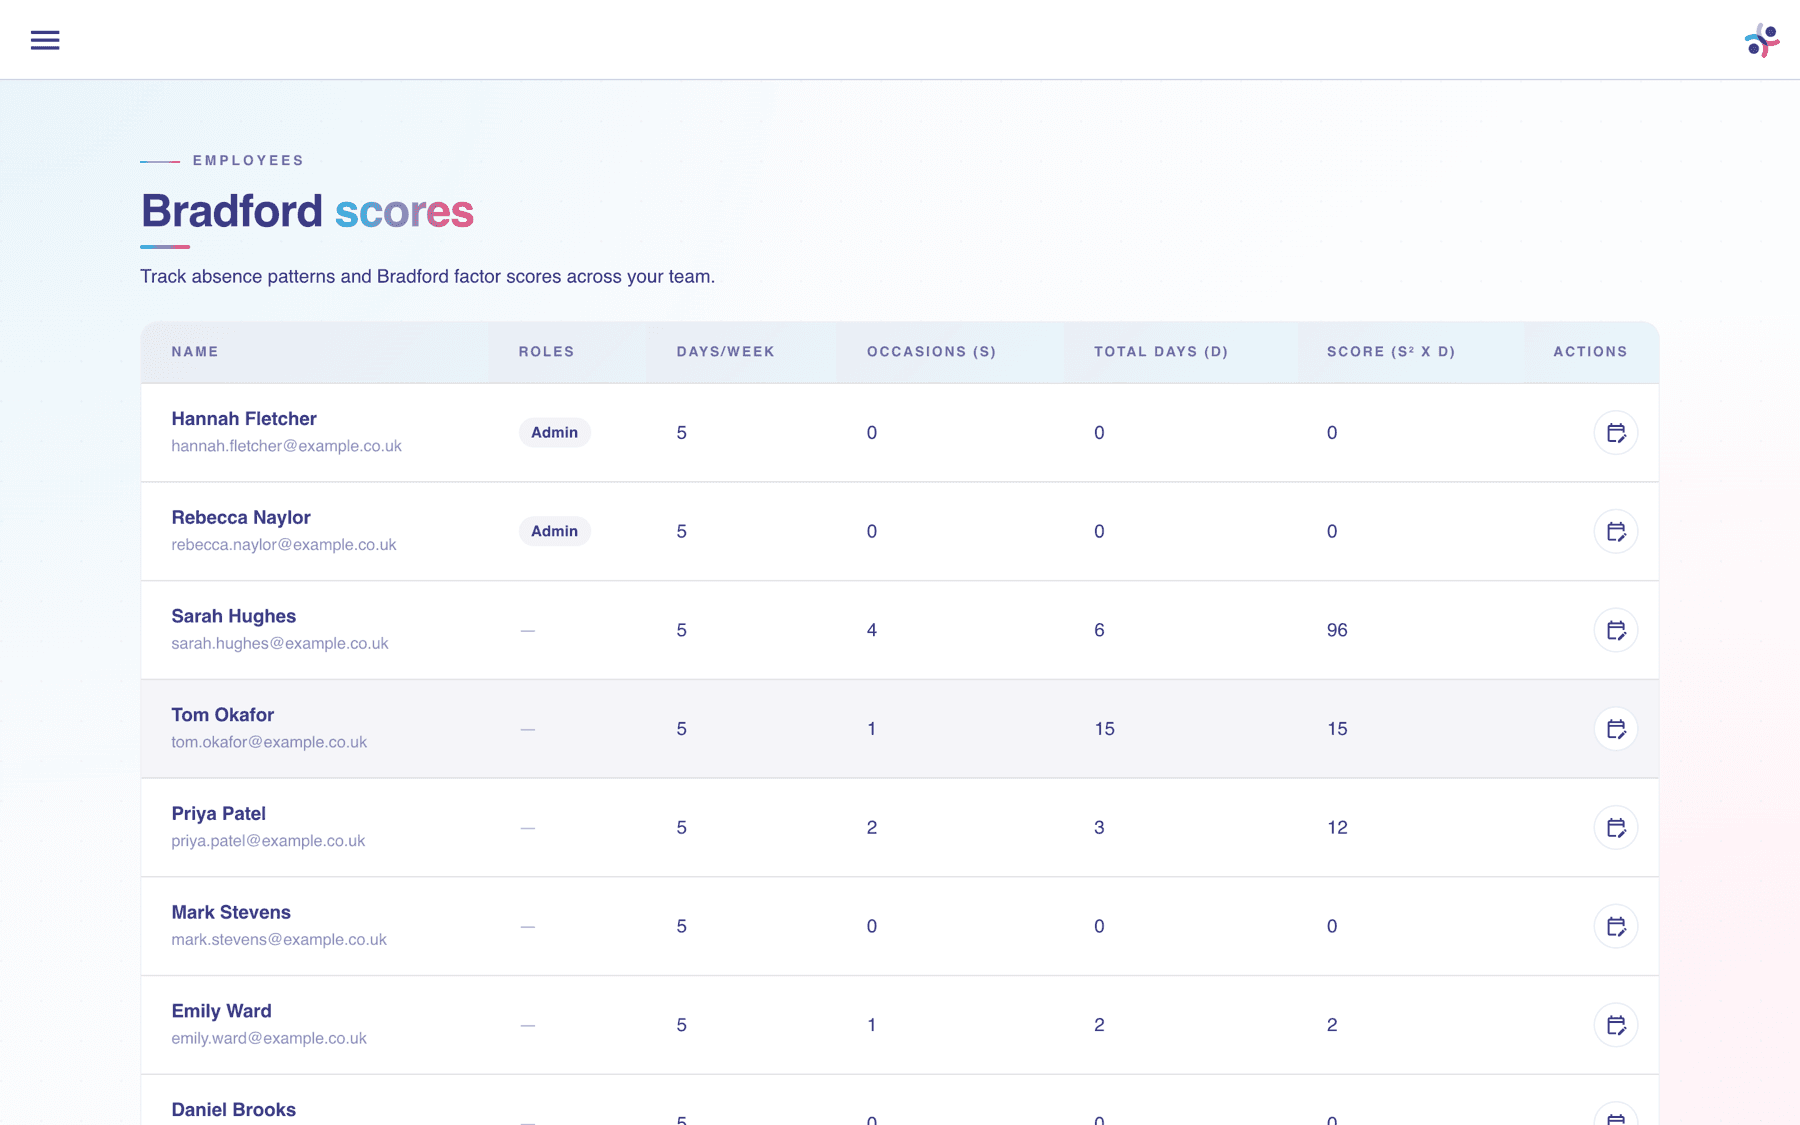Select Hannah Fletcher's name

(x=244, y=419)
